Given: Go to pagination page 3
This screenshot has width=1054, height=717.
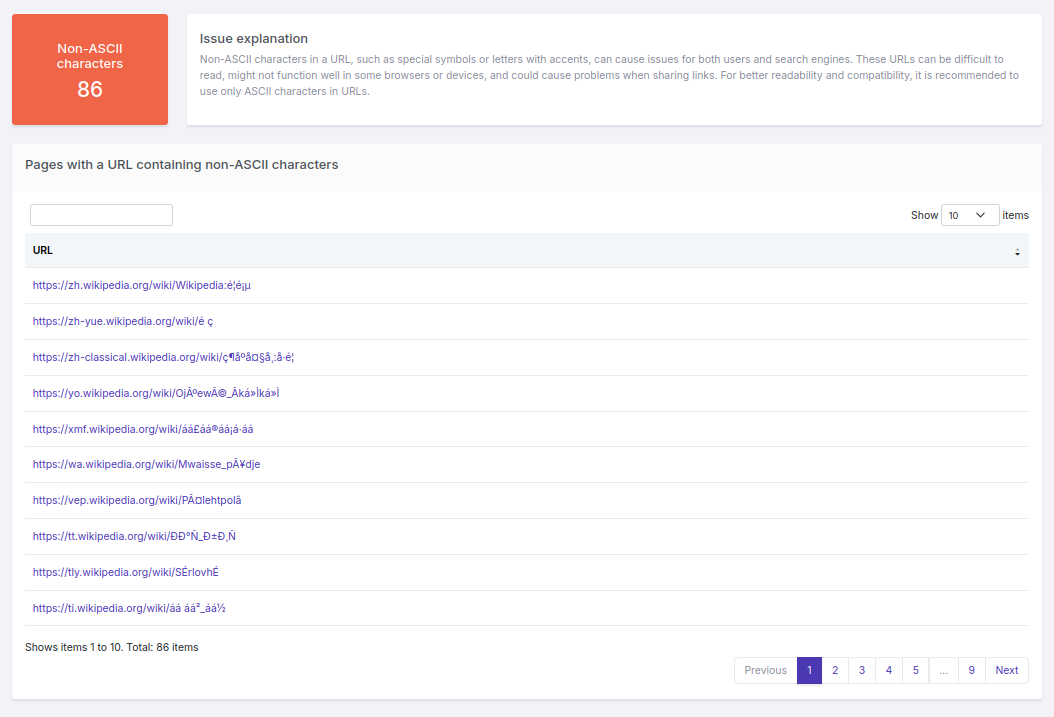Looking at the screenshot, I should 862,671.
